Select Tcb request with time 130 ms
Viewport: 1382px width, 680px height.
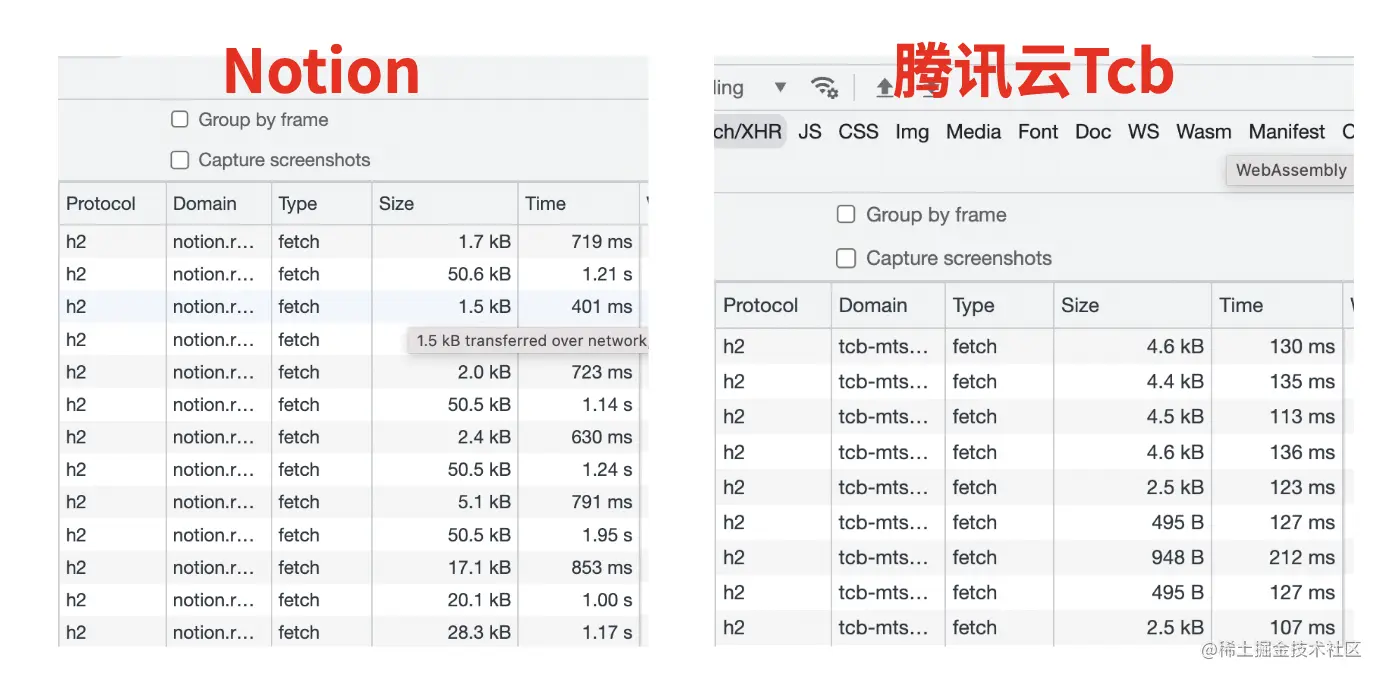1034,346
